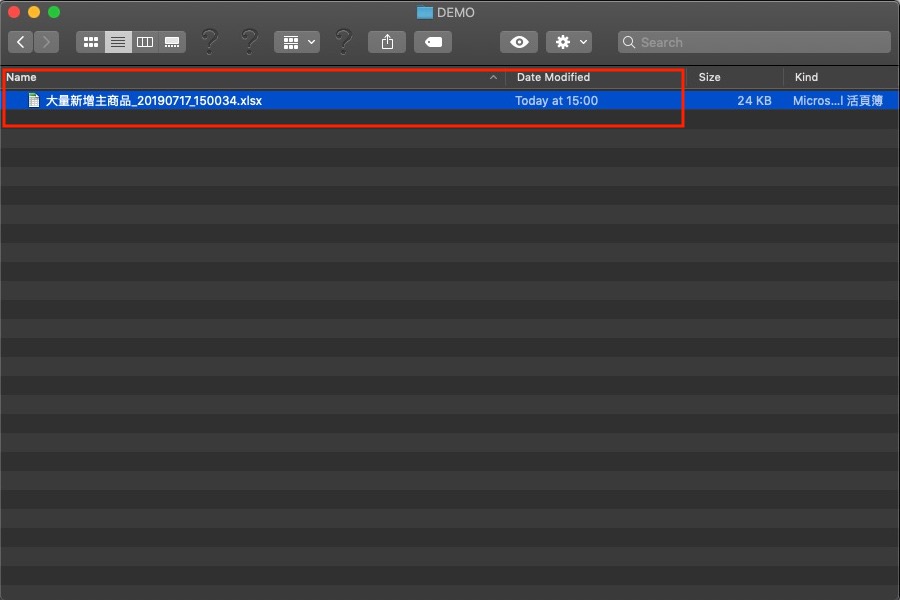Minimize the DEMO window
Image resolution: width=900 pixels, height=600 pixels.
coord(34,12)
